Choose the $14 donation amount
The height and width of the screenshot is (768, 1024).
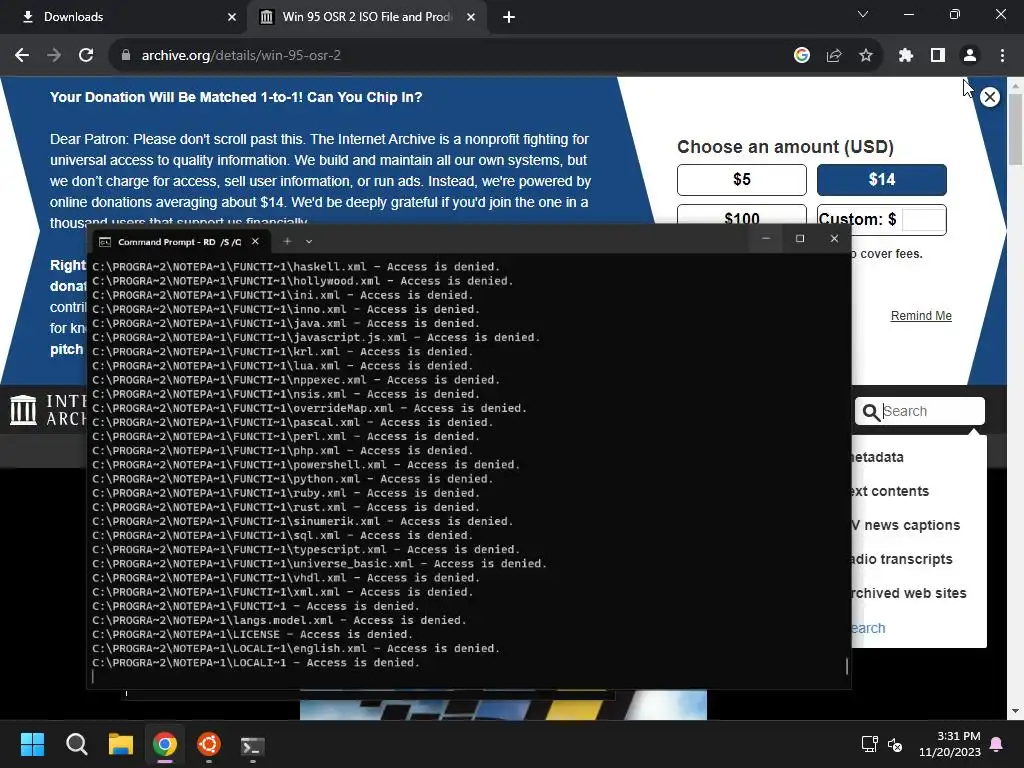882,180
